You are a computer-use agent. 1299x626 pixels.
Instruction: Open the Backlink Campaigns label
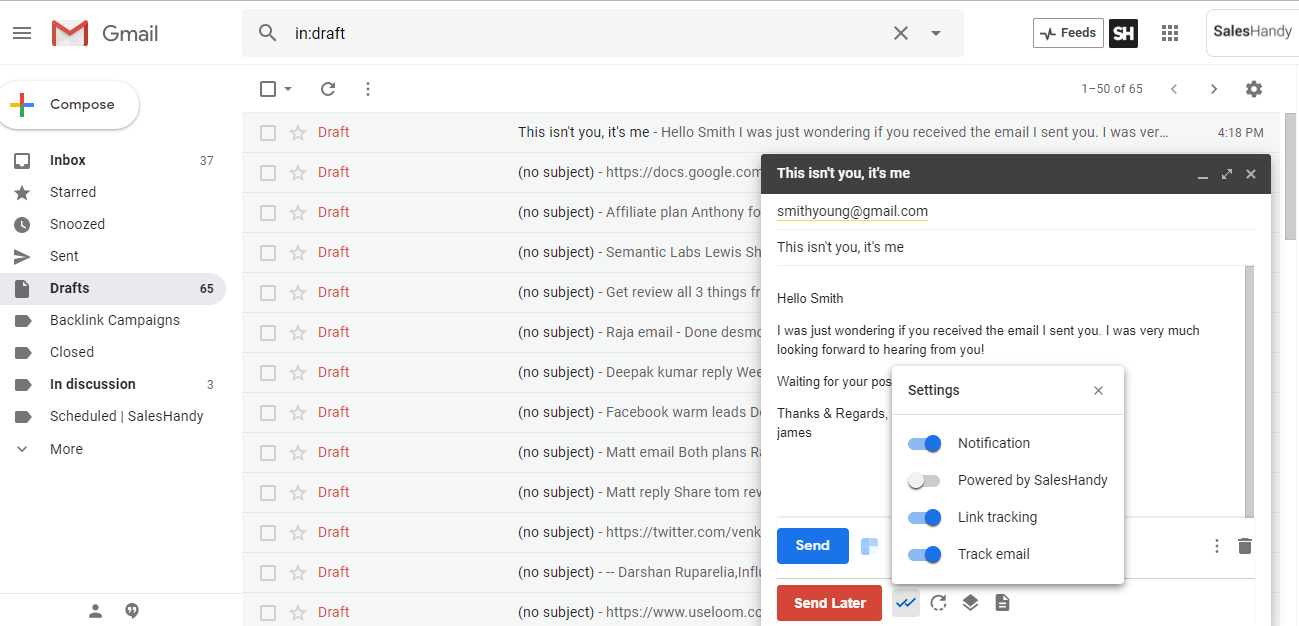pyautogui.click(x=113, y=320)
